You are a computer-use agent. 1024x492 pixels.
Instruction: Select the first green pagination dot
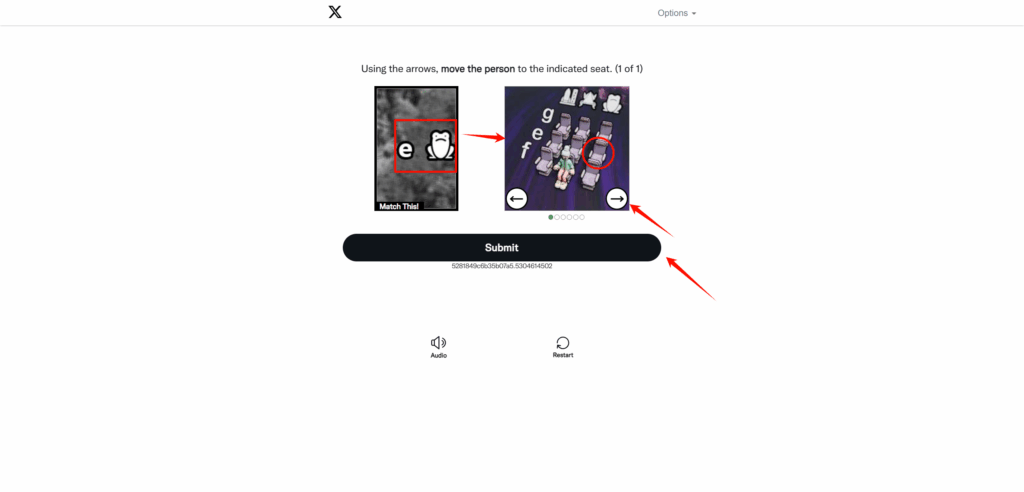click(551, 217)
